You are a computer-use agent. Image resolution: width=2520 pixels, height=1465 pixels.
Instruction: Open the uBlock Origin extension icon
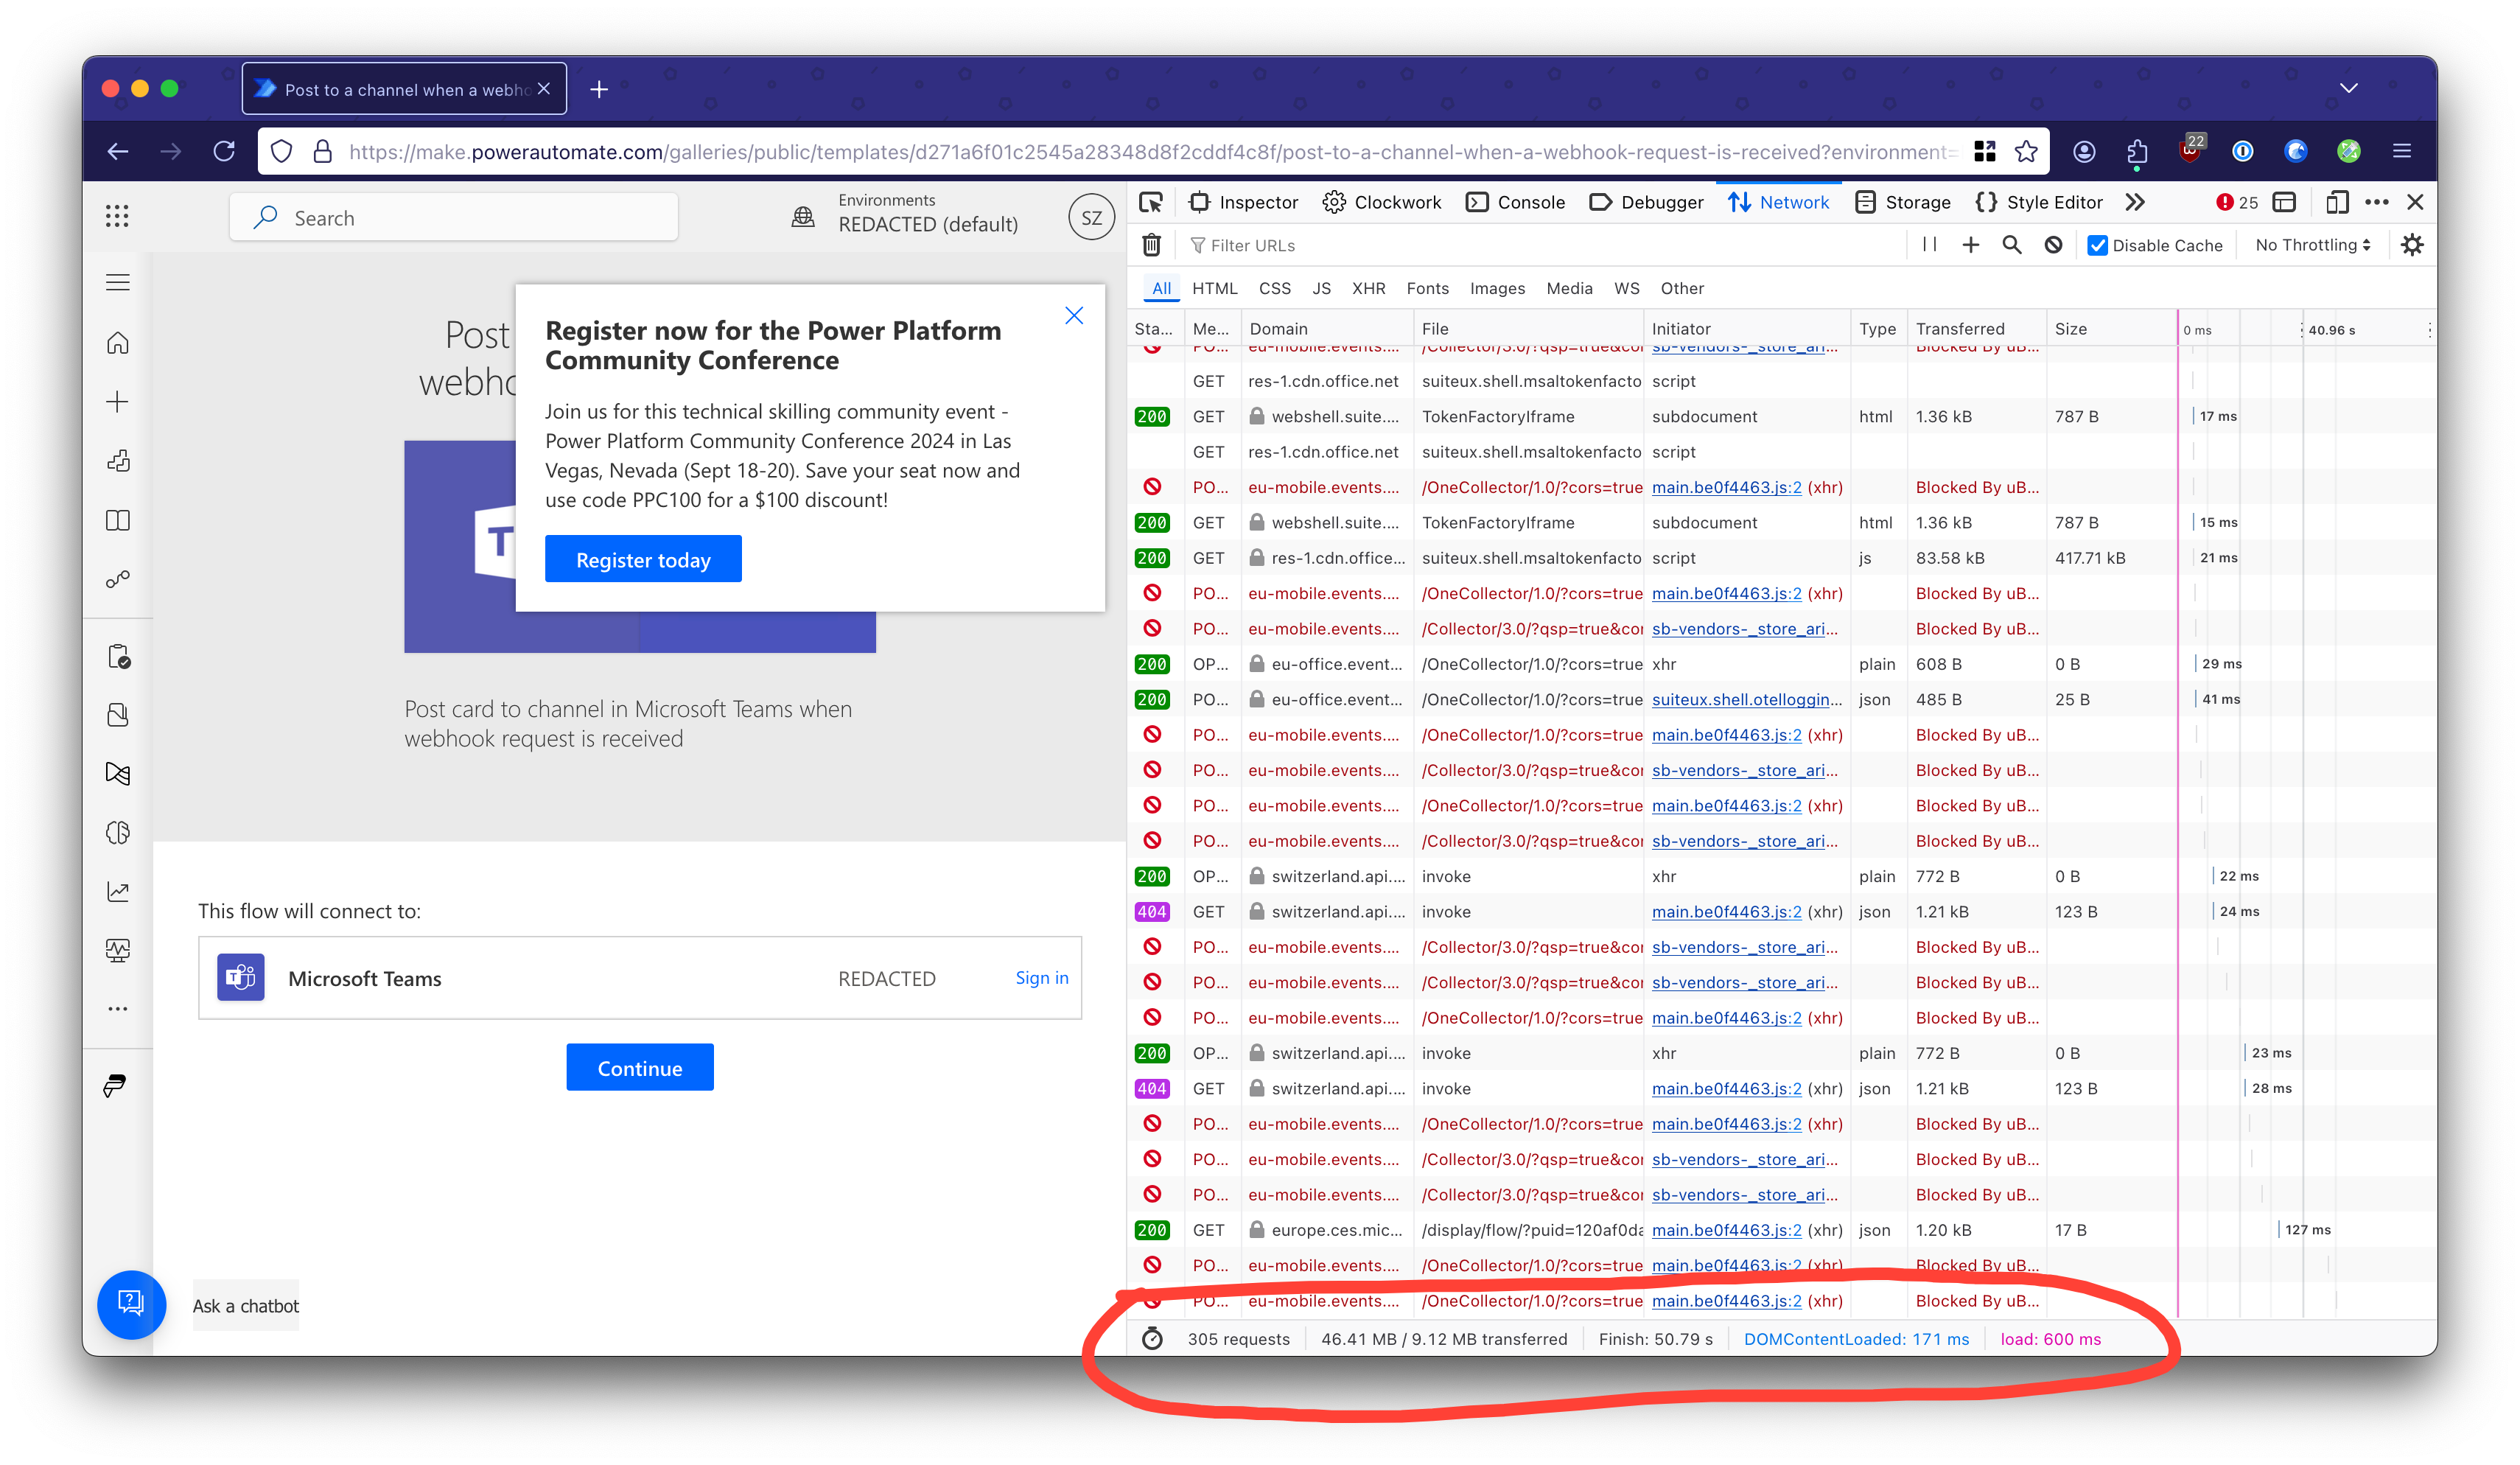tap(2190, 150)
